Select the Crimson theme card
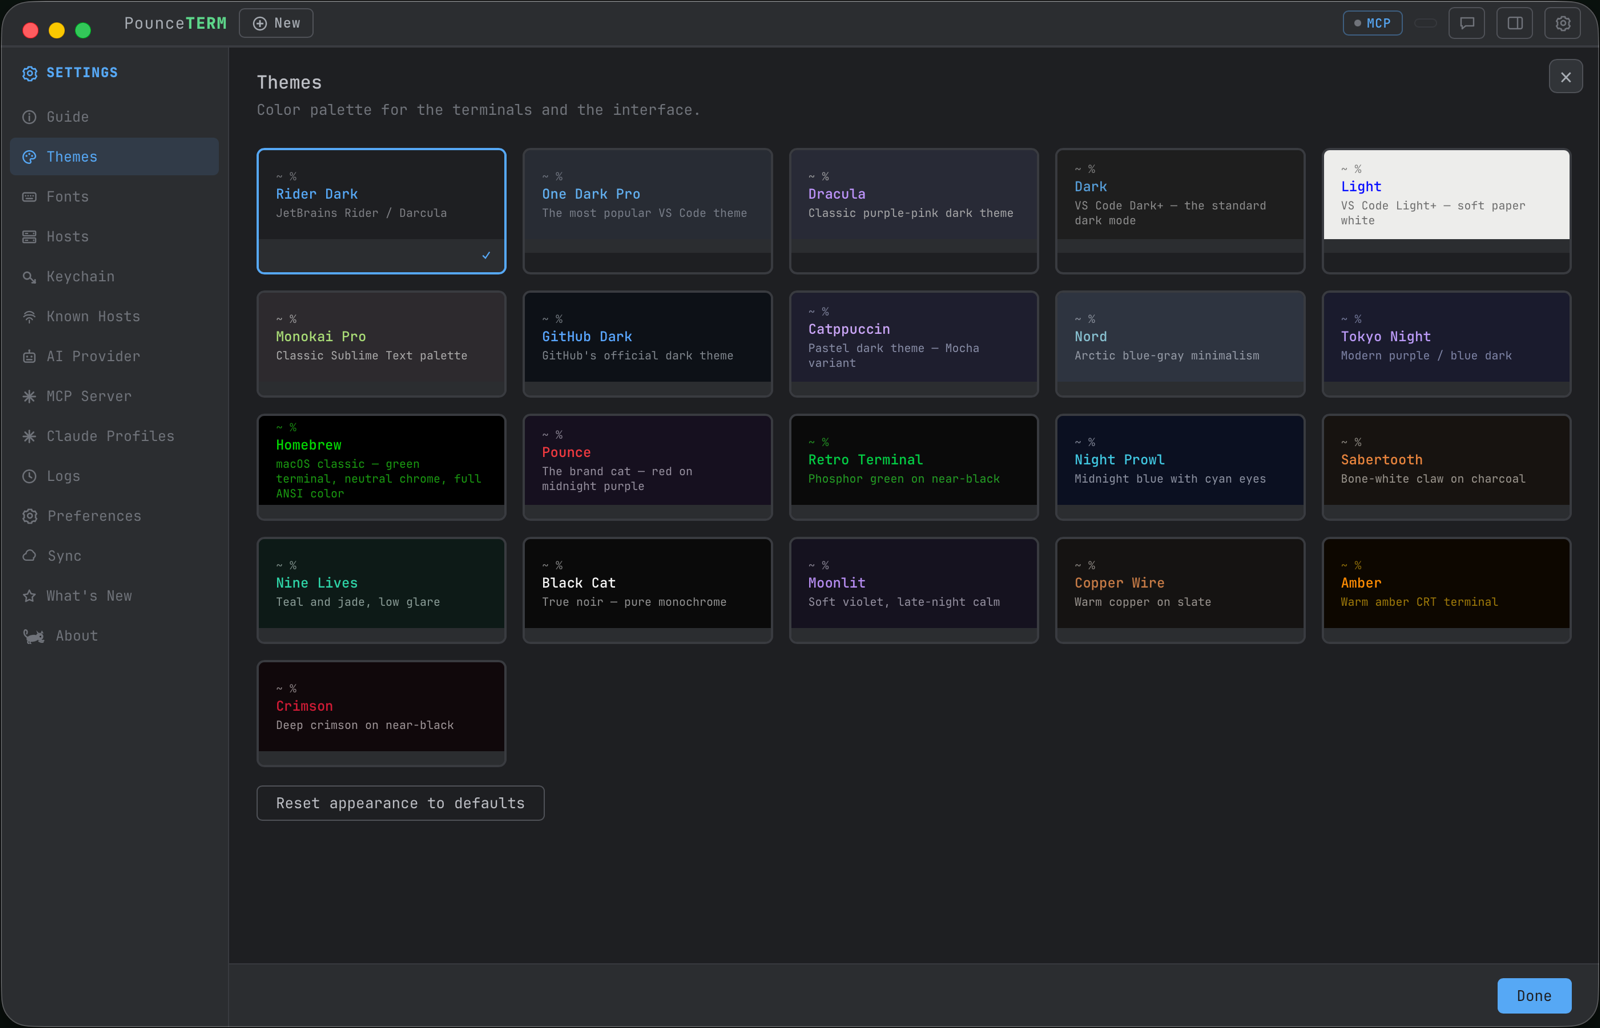This screenshot has width=1600, height=1028. coord(381,713)
